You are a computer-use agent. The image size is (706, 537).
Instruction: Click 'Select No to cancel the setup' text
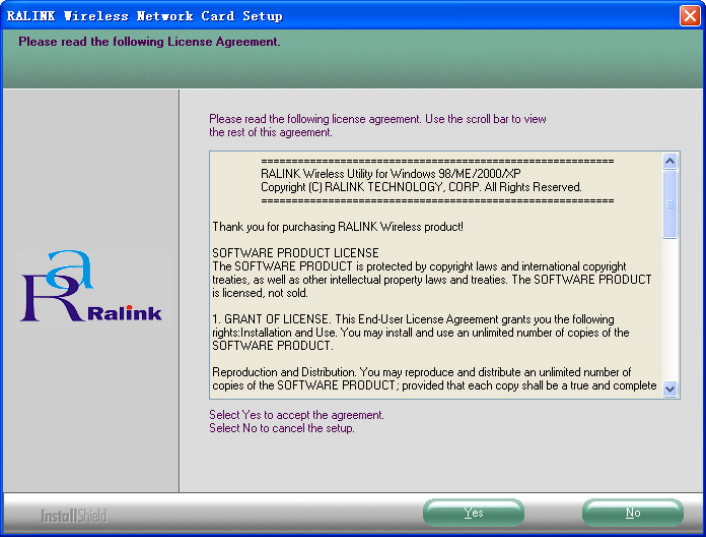click(281, 428)
